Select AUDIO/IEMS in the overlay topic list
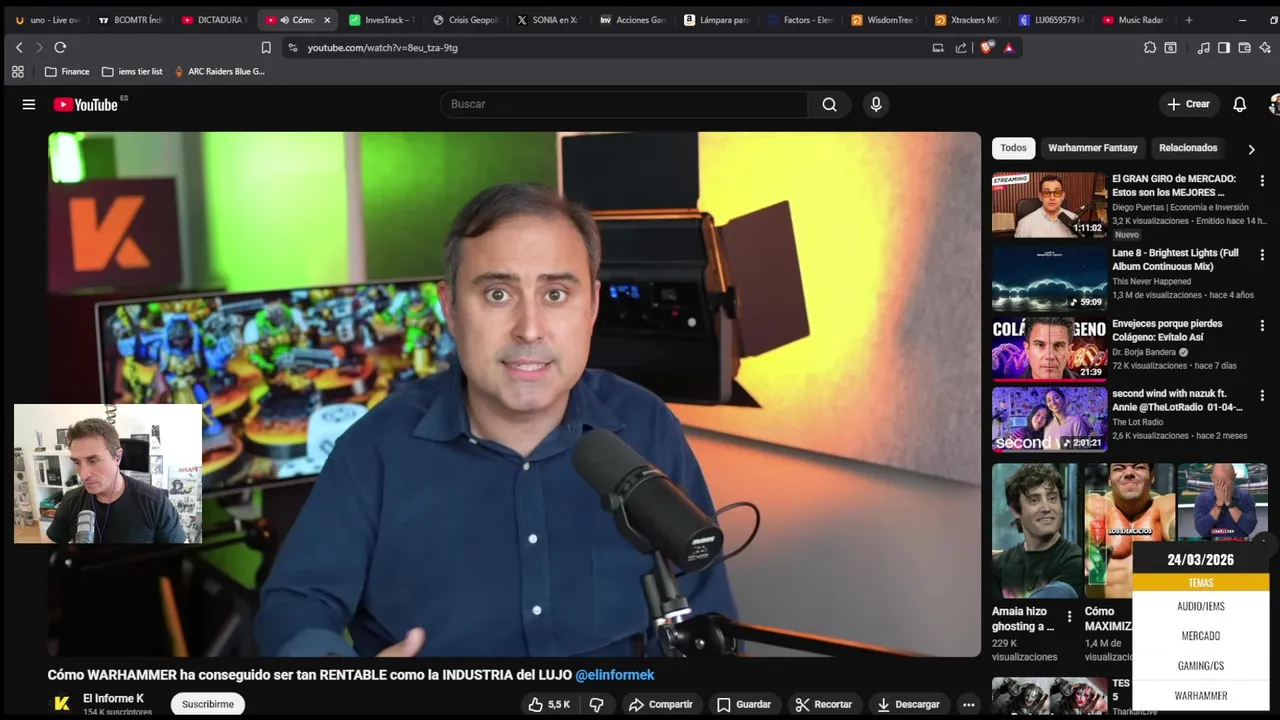 [1201, 606]
